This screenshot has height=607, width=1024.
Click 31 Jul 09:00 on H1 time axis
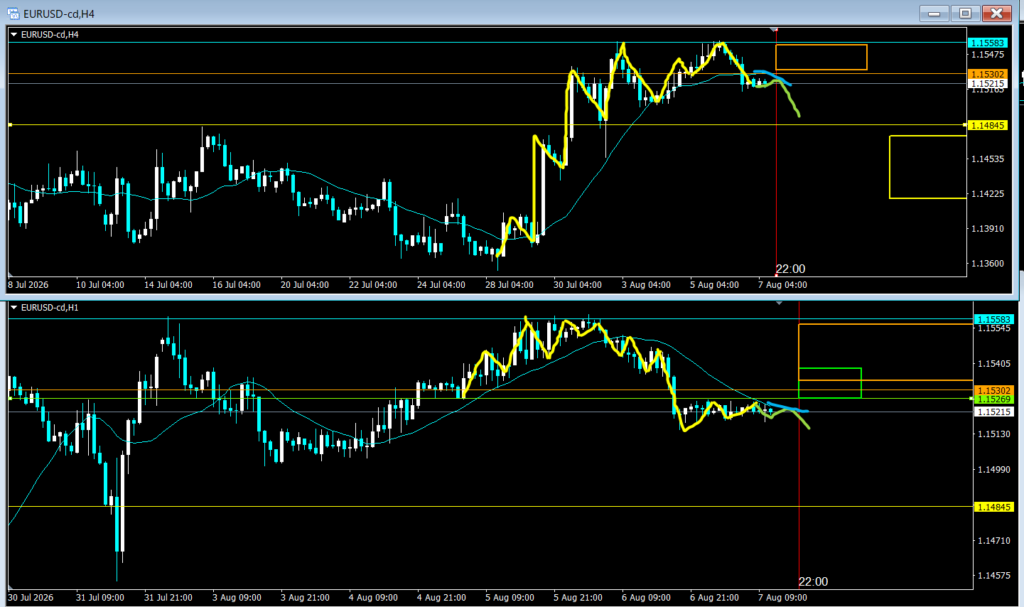click(100, 597)
